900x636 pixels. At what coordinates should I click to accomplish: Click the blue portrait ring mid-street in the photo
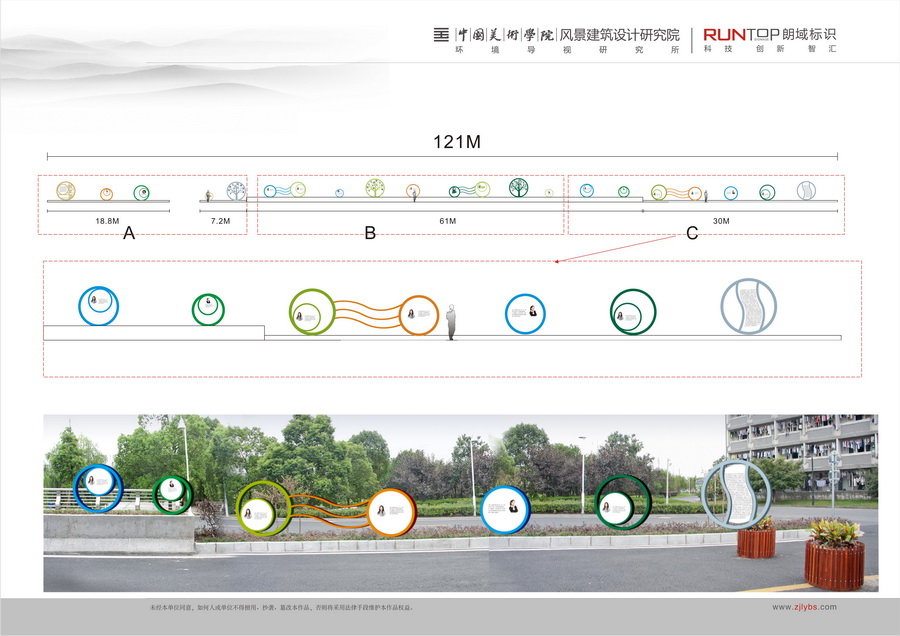tap(505, 510)
